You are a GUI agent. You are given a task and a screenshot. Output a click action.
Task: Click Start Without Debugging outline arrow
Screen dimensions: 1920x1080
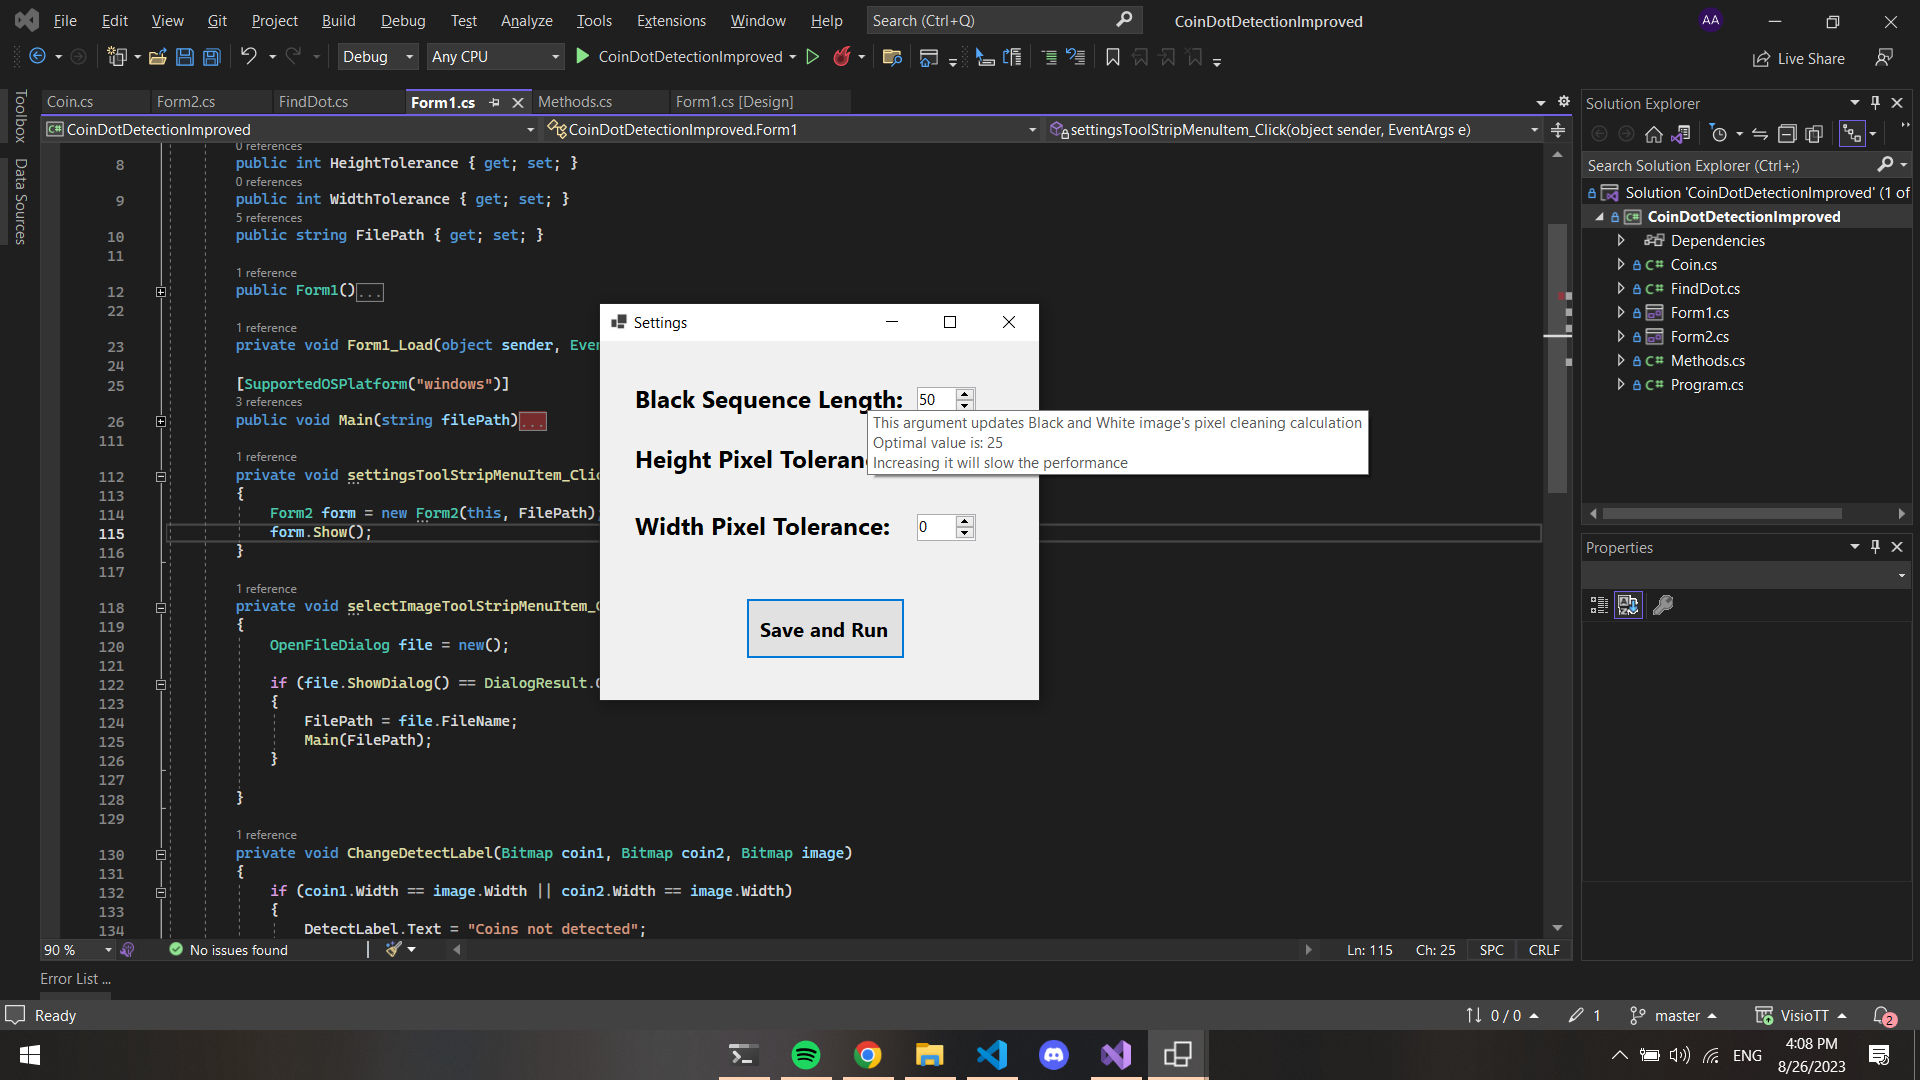click(813, 57)
